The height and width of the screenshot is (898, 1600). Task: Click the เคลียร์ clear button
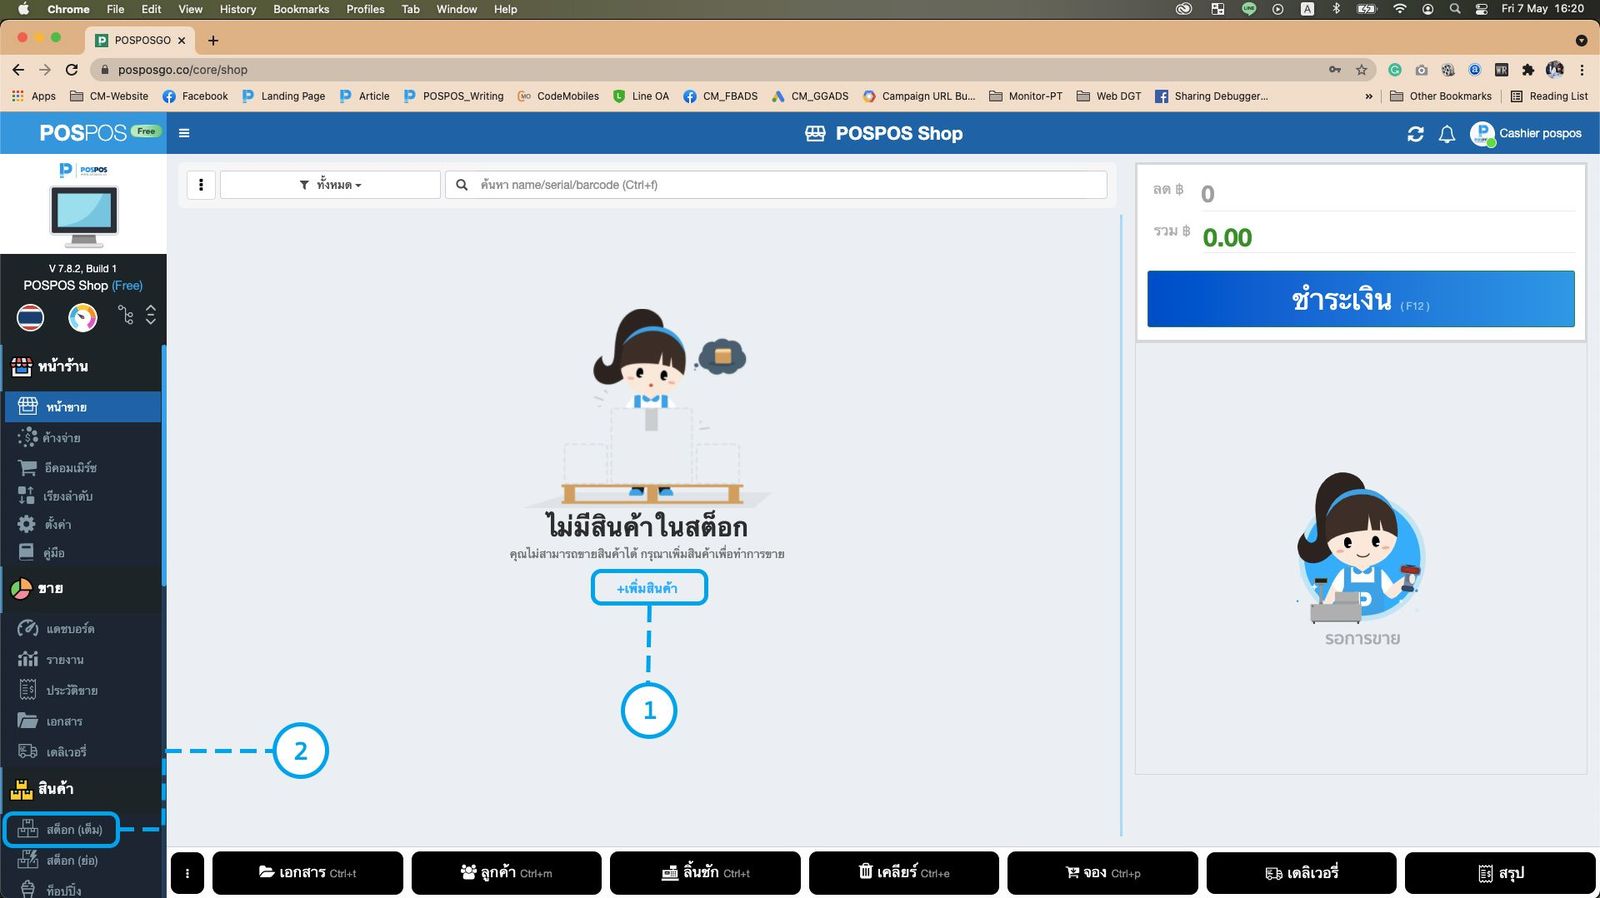(903, 873)
